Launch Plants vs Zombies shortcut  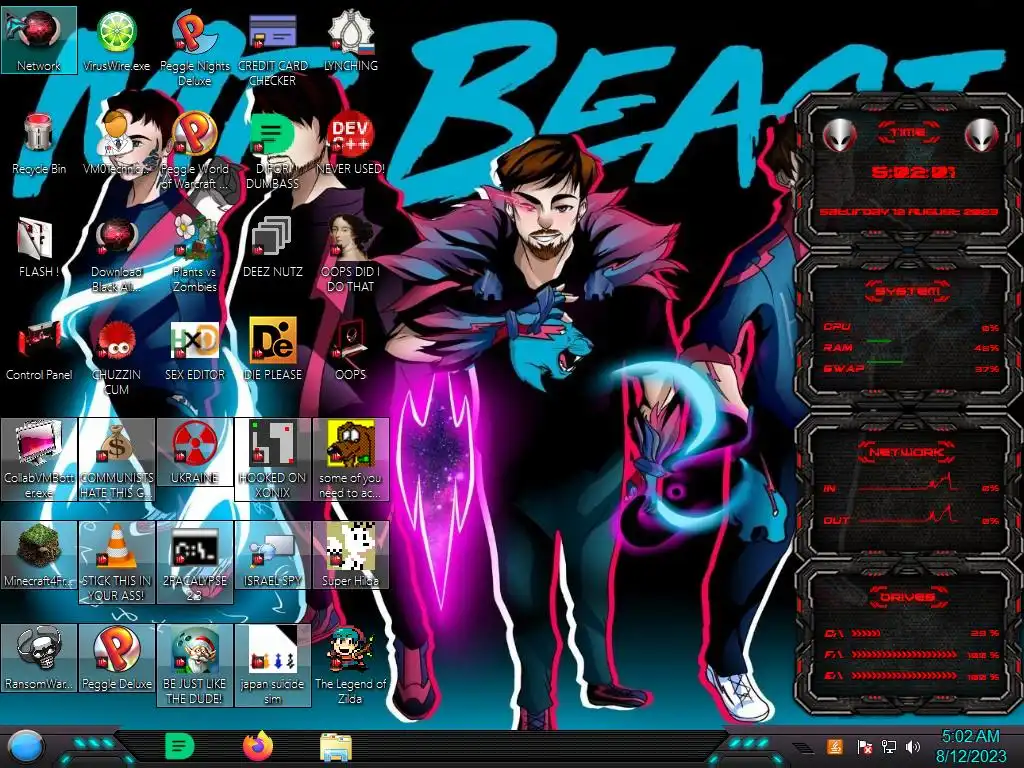click(x=195, y=255)
